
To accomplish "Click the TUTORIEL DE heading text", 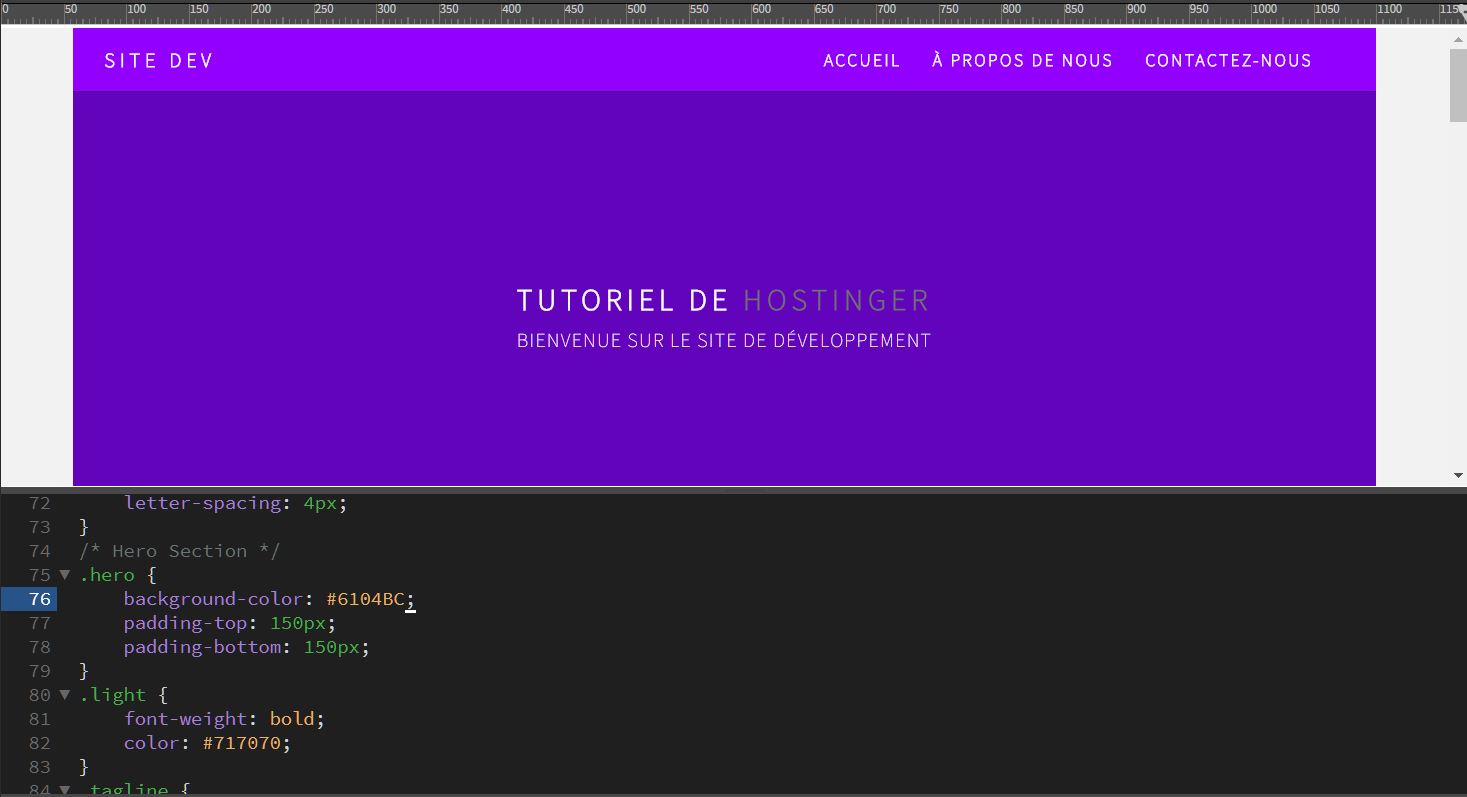I will 624,300.
